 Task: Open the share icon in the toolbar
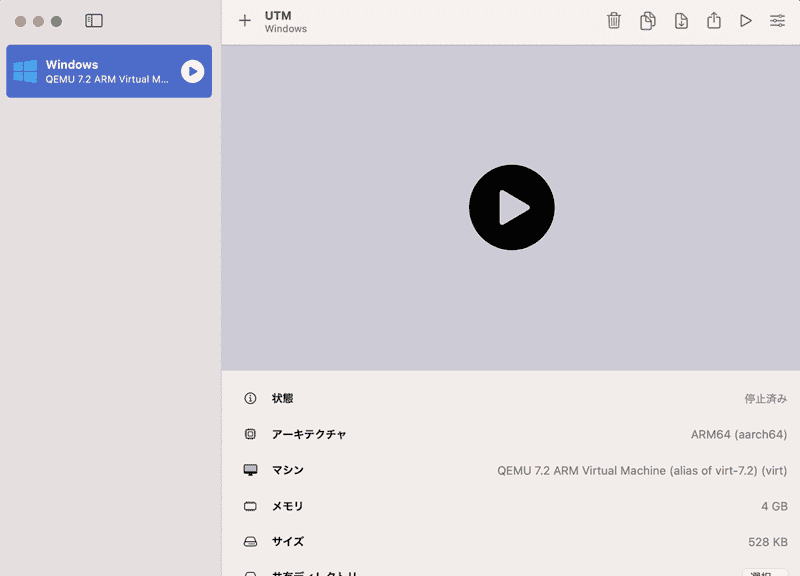pyautogui.click(x=714, y=20)
